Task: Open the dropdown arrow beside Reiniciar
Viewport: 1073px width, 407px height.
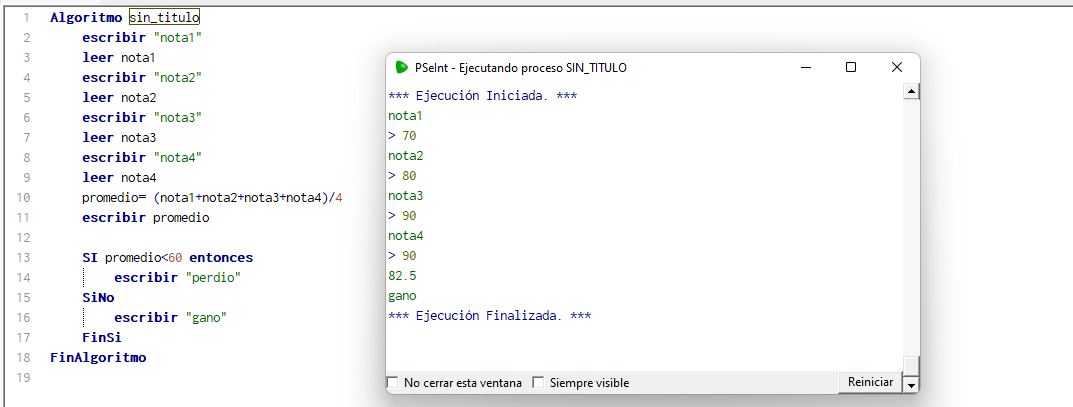Action: [x=910, y=384]
